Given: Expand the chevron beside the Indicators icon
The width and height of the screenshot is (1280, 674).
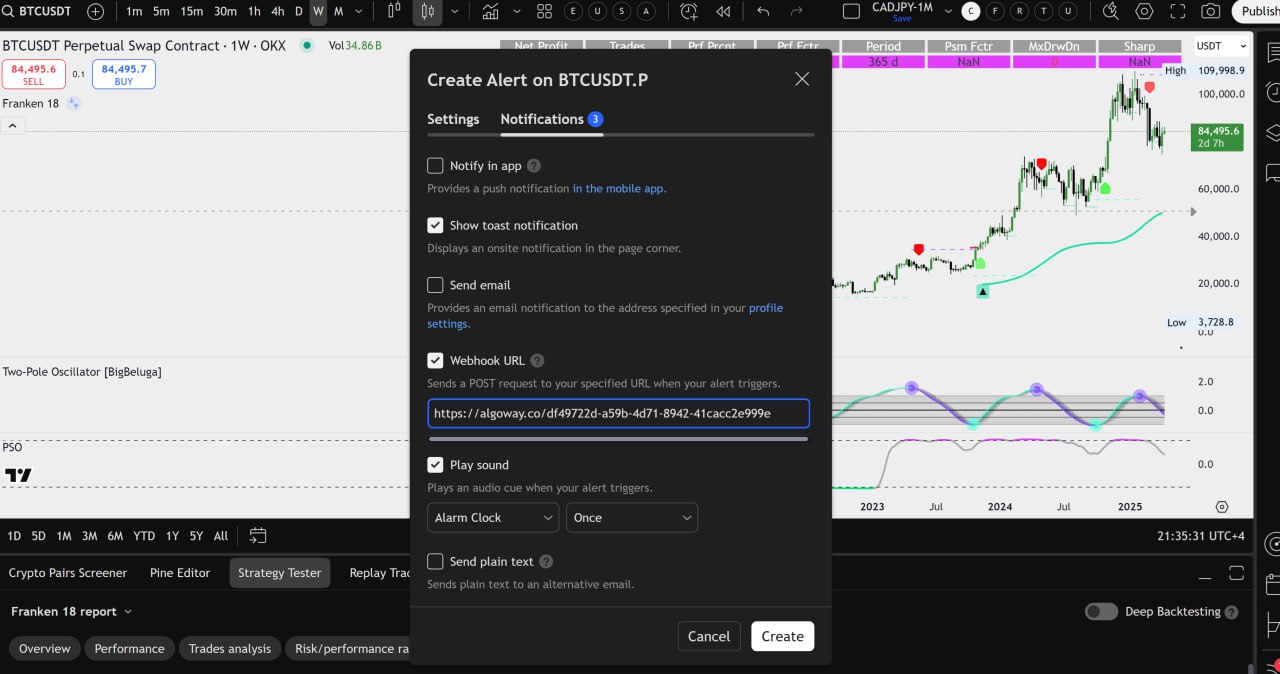Looking at the screenshot, I should point(515,12).
